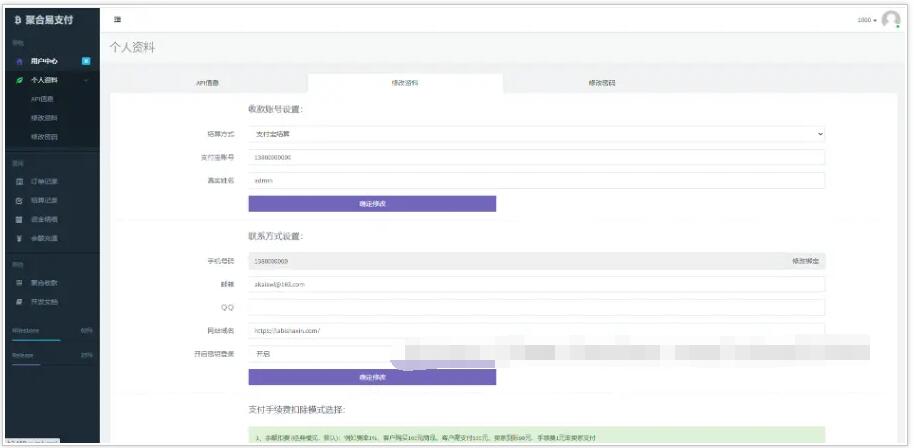Click the green fee-mode notice box
914x448 pixels.
536,436
